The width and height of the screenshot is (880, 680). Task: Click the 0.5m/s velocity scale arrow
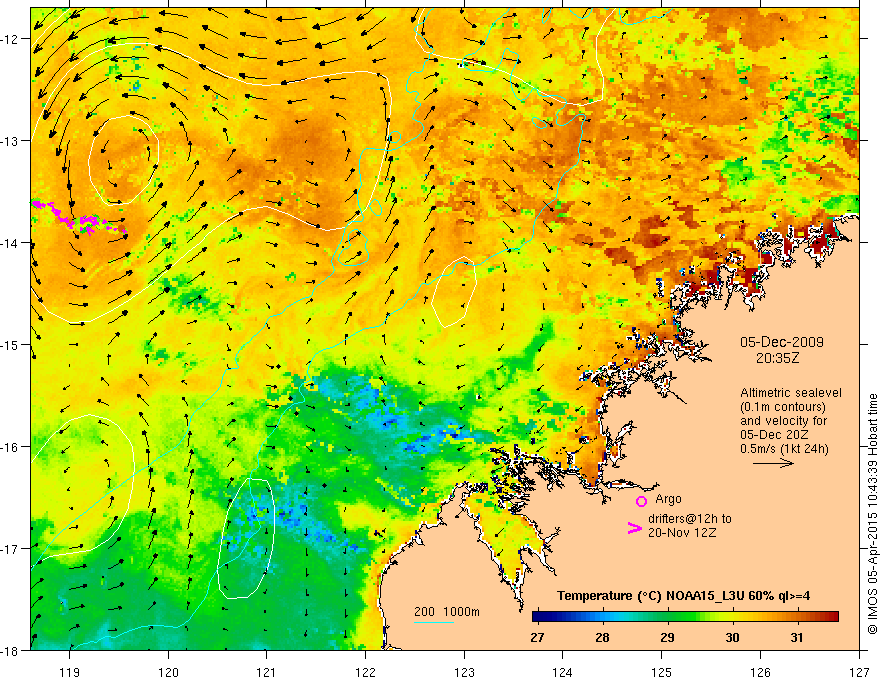tap(773, 463)
